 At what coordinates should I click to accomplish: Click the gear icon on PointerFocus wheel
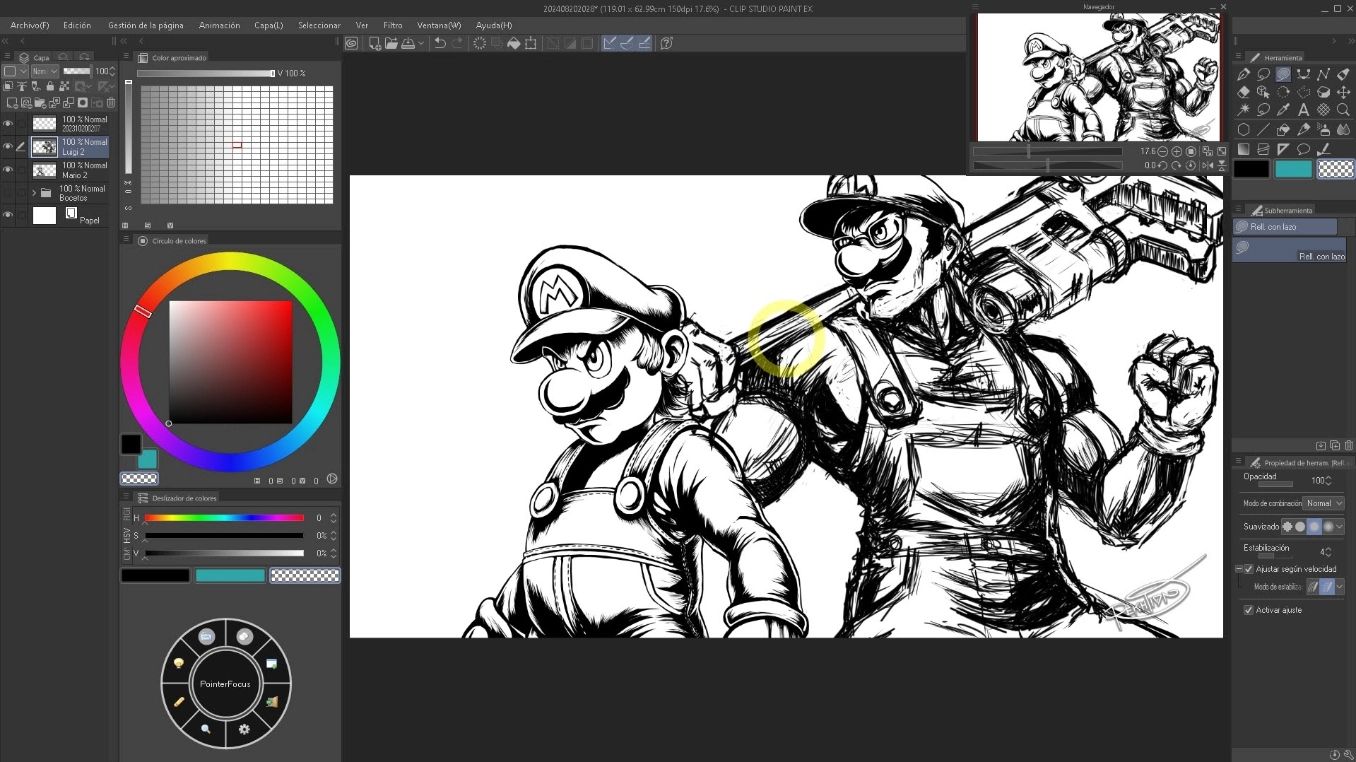tap(244, 729)
